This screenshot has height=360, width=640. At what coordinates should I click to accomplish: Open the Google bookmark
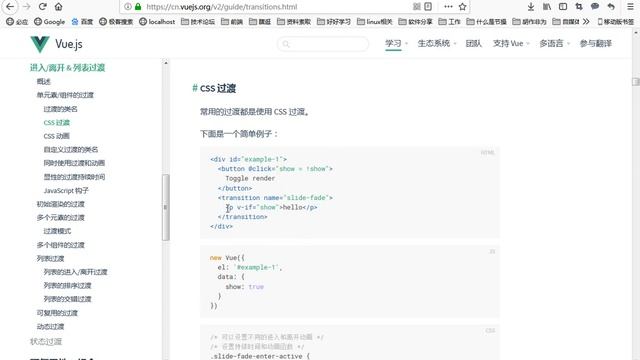(x=49, y=22)
